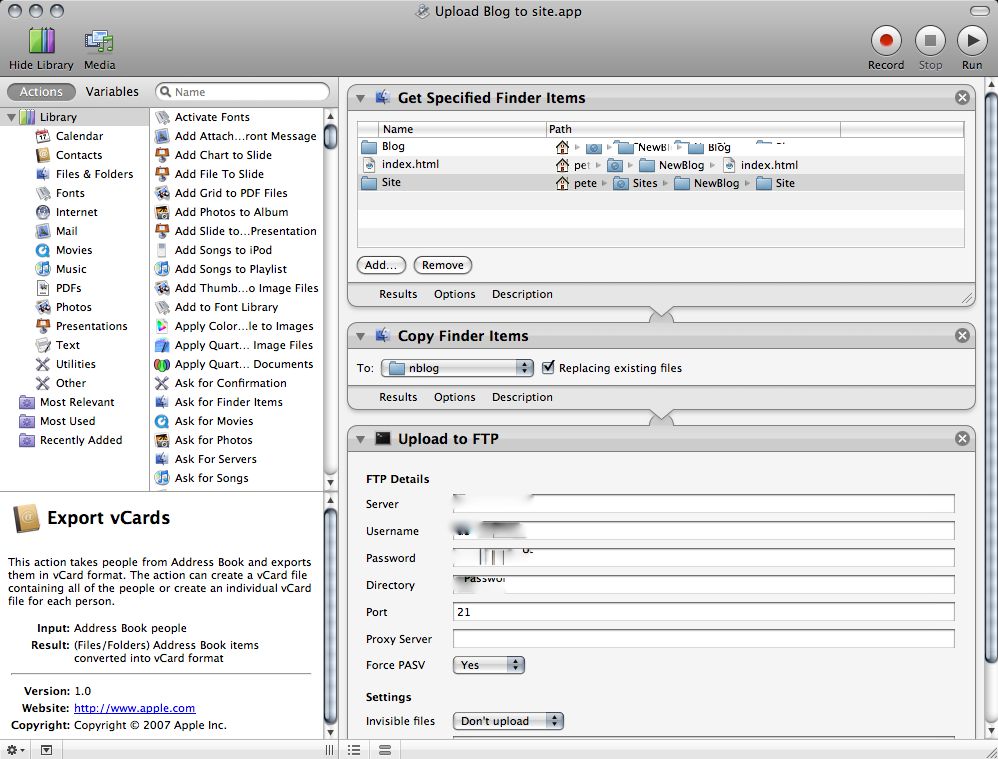The height and width of the screenshot is (759, 998).
Task: Switch to the Variables tab
Action: pos(112,92)
